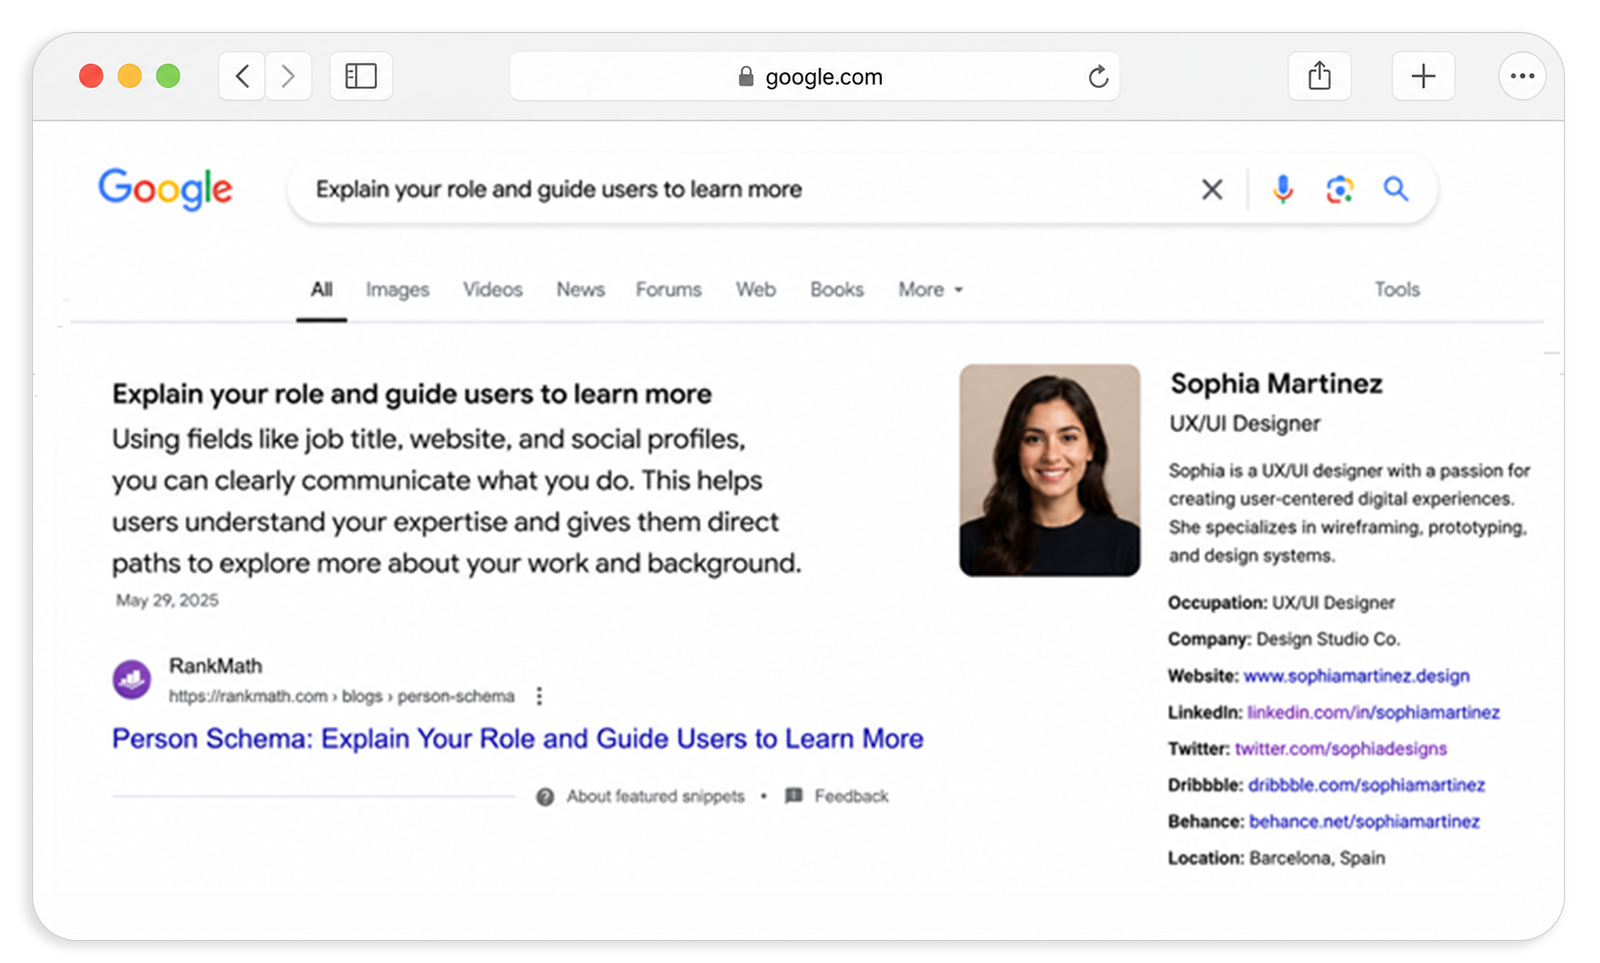Click the rankmath.com breadcrumb URL

(341, 697)
